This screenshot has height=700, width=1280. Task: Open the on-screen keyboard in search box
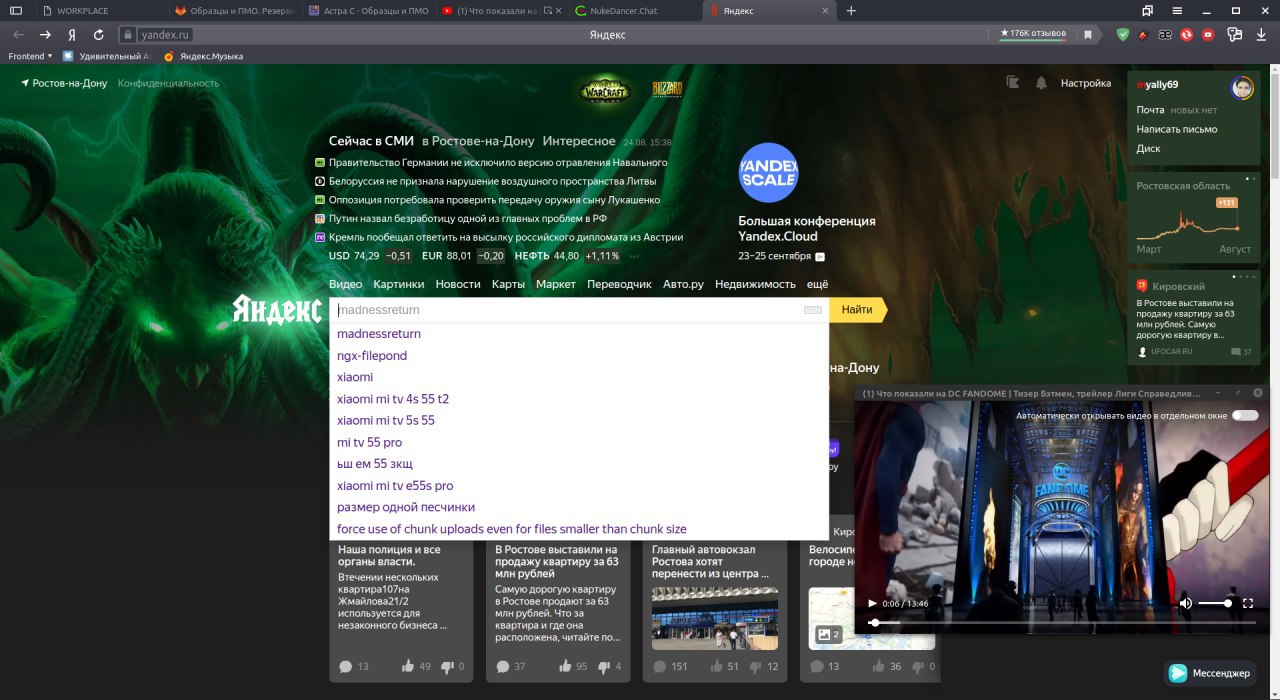(x=813, y=310)
